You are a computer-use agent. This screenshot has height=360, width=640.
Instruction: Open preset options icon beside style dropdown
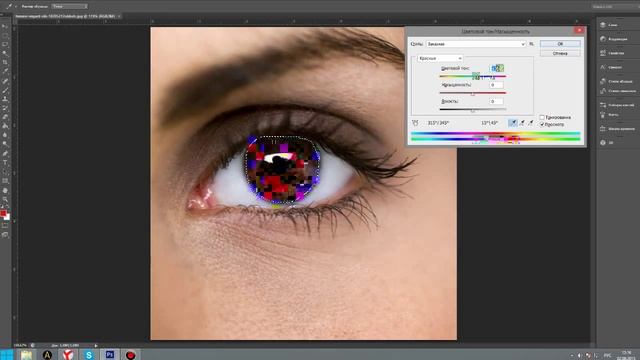pyautogui.click(x=531, y=44)
